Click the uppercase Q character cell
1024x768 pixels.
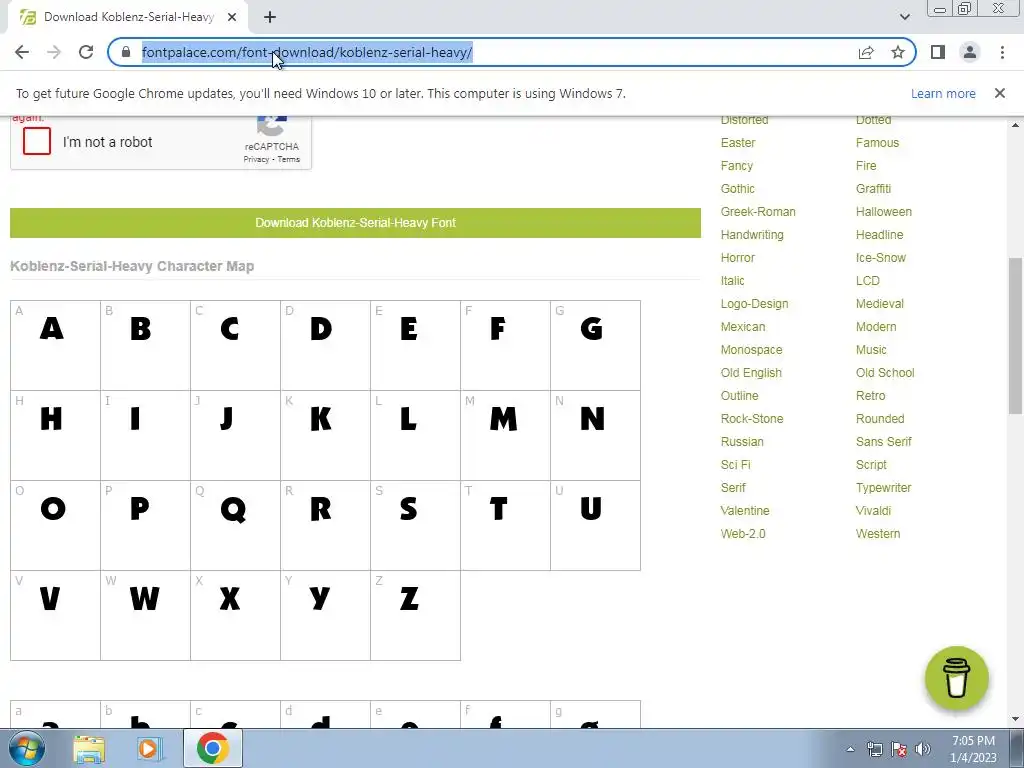click(235, 526)
